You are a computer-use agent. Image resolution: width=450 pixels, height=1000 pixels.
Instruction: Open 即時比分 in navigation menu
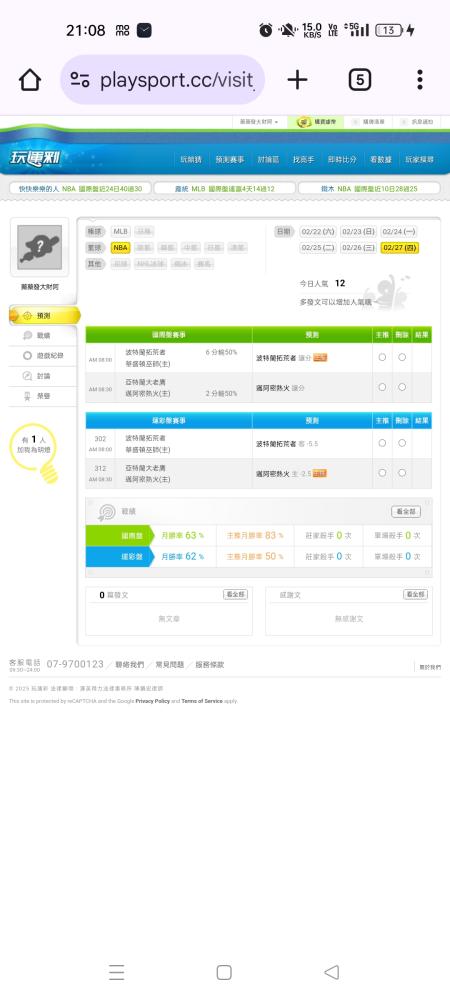click(x=342, y=159)
